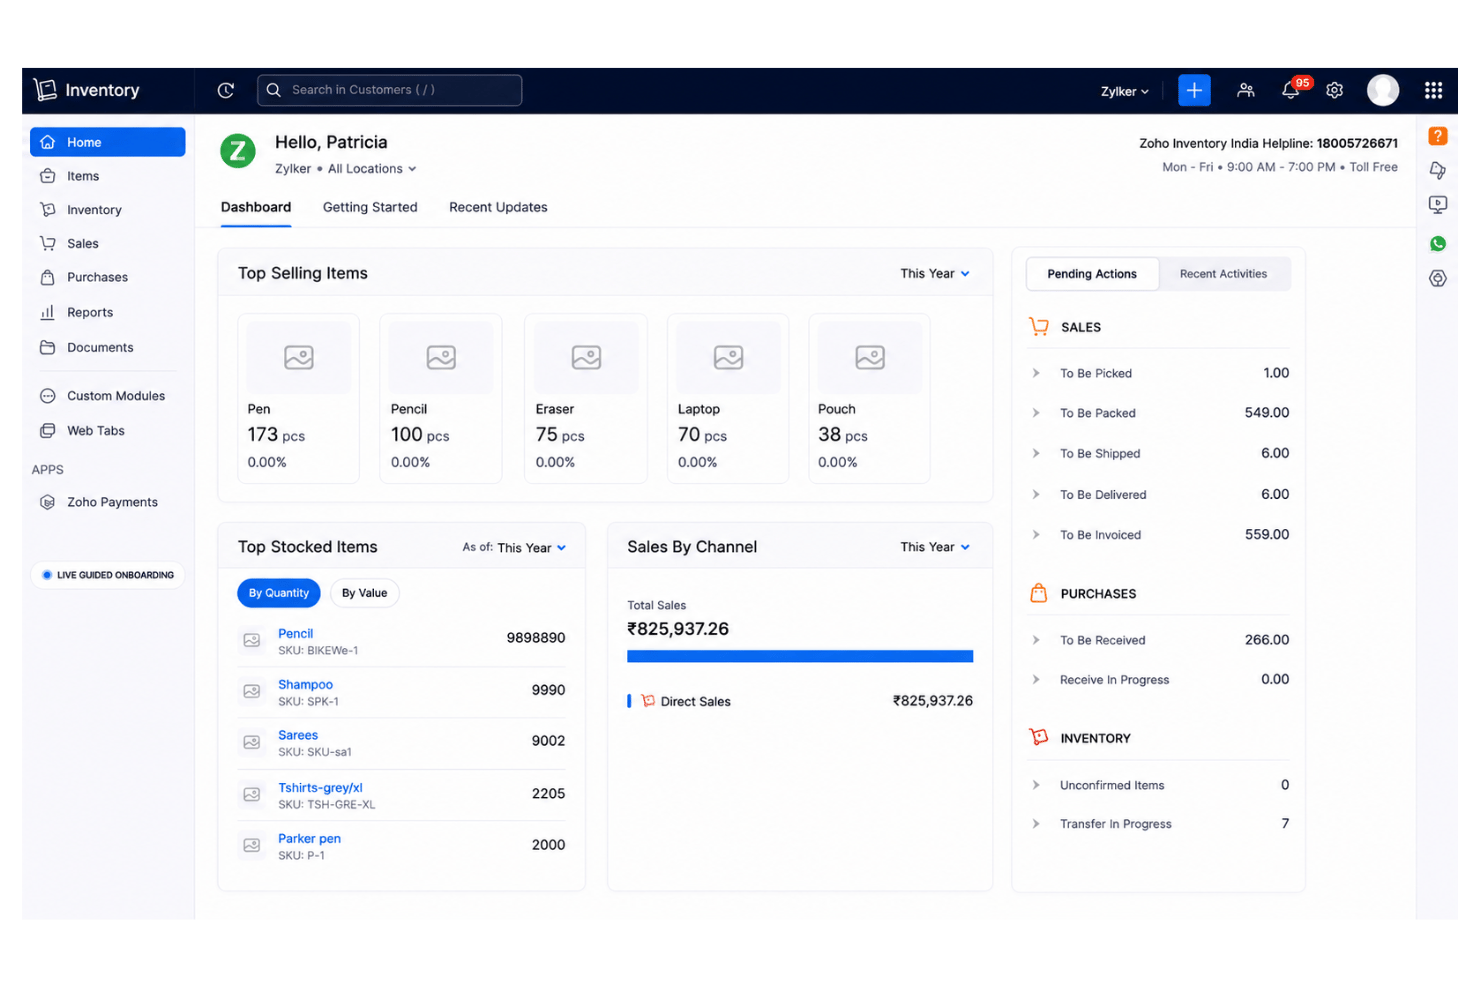Open the All Locations dropdown
Screen dimensions: 1480x987
point(372,169)
